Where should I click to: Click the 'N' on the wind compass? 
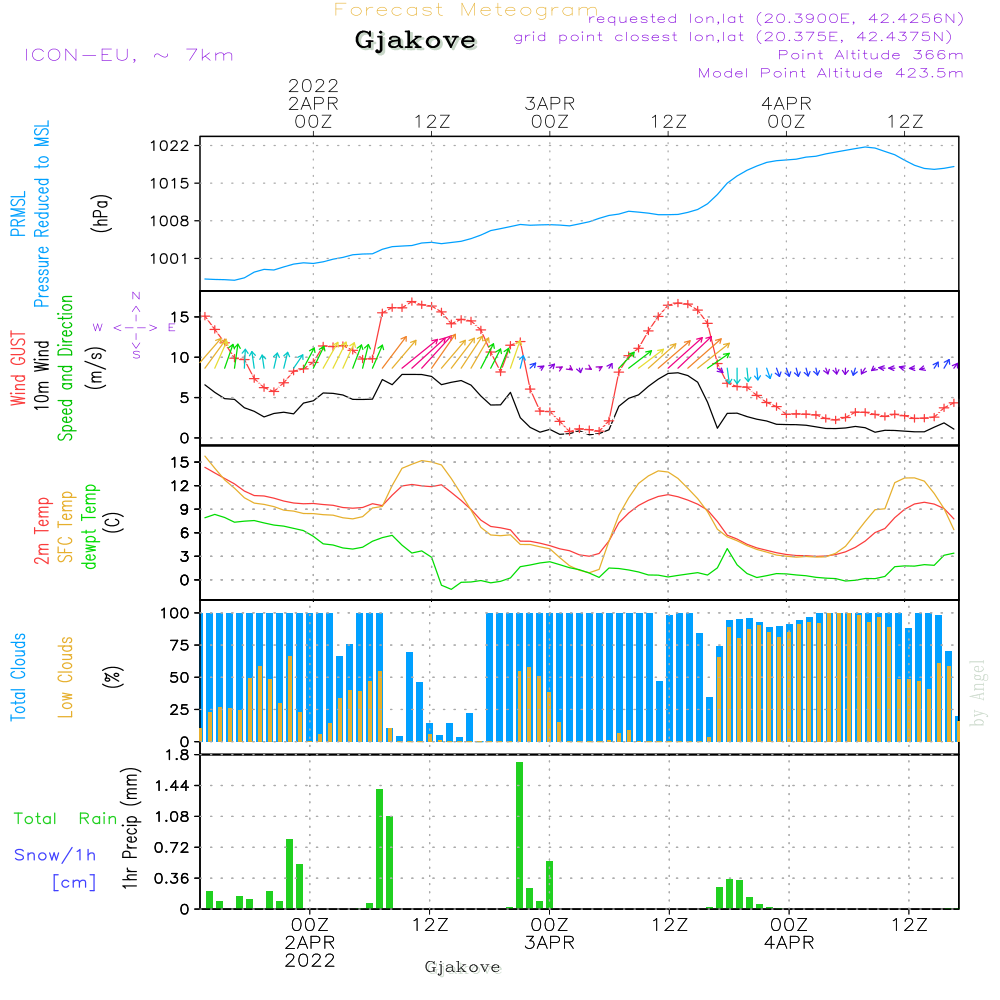tap(136, 296)
